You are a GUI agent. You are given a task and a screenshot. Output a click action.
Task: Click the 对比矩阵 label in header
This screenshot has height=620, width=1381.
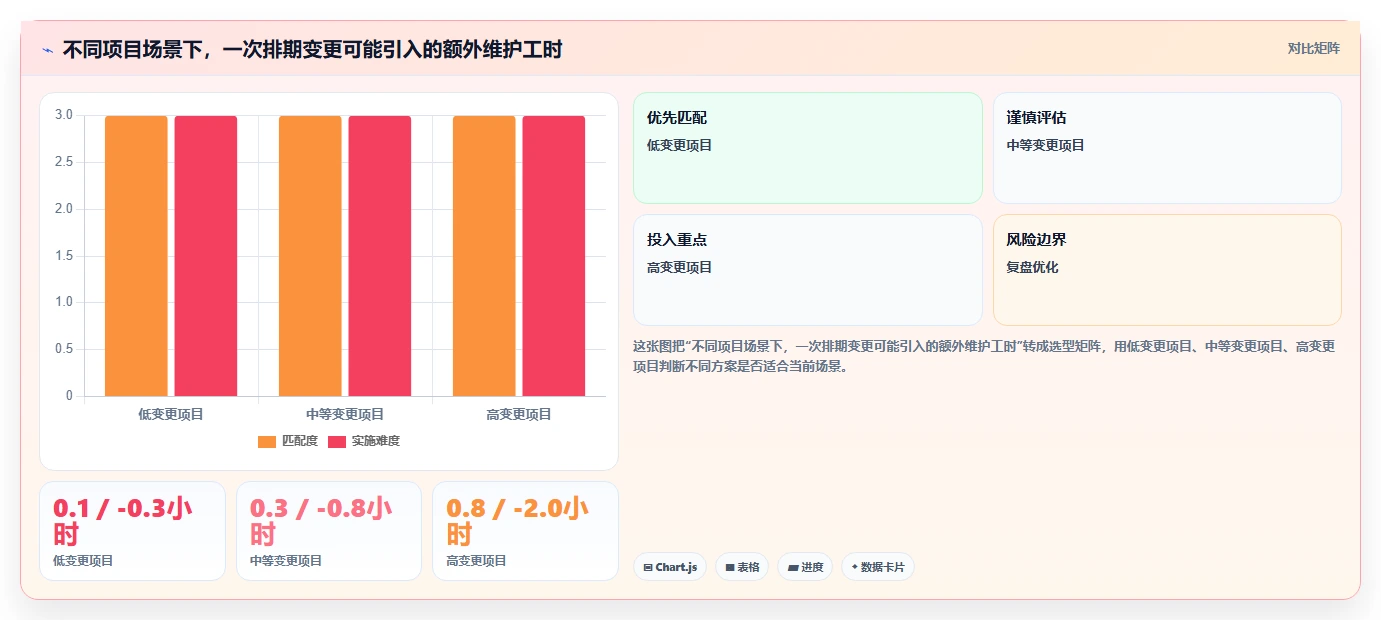click(x=1313, y=48)
